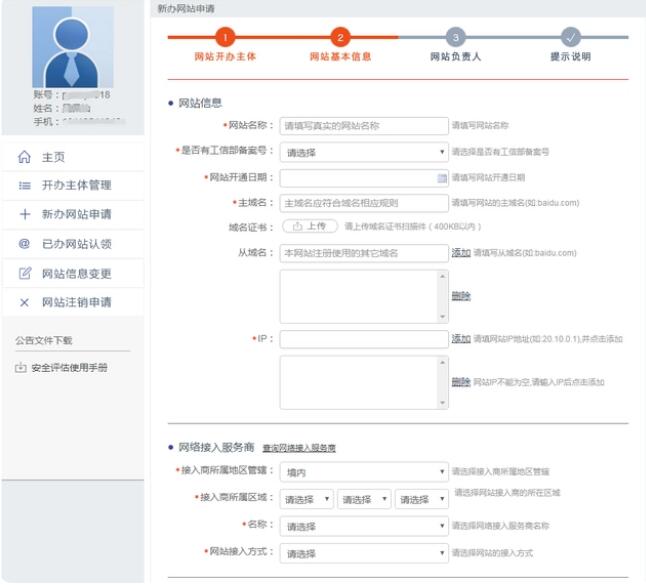Image resolution: width=646 pixels, height=585 pixels.
Task: Click the 网站开办主体 step label
Action: (225, 57)
